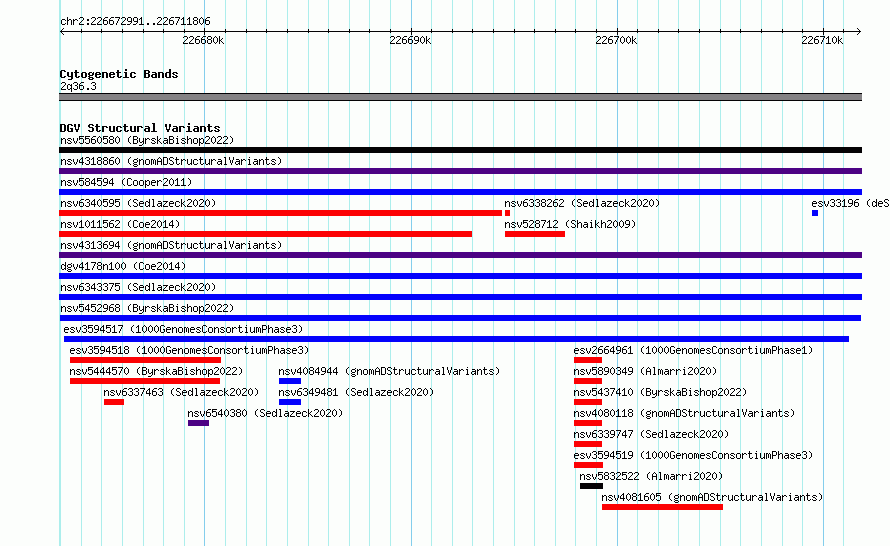Click the blue bar under nsv5452968
The width and height of the screenshot is (890, 546).
[x=460, y=318]
